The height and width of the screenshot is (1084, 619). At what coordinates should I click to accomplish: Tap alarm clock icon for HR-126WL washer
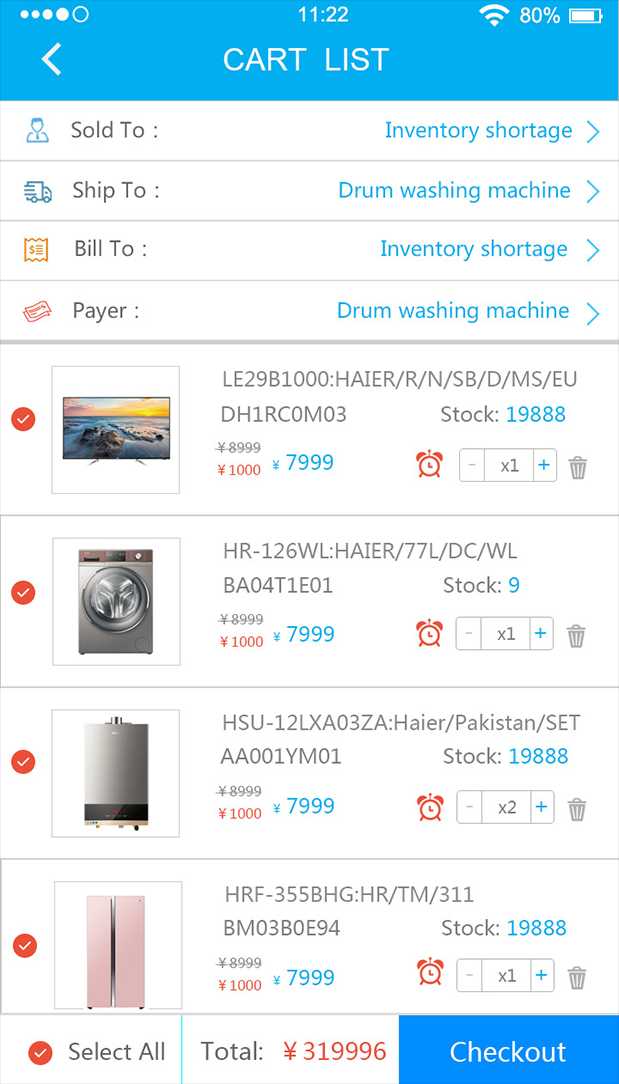[x=430, y=634]
